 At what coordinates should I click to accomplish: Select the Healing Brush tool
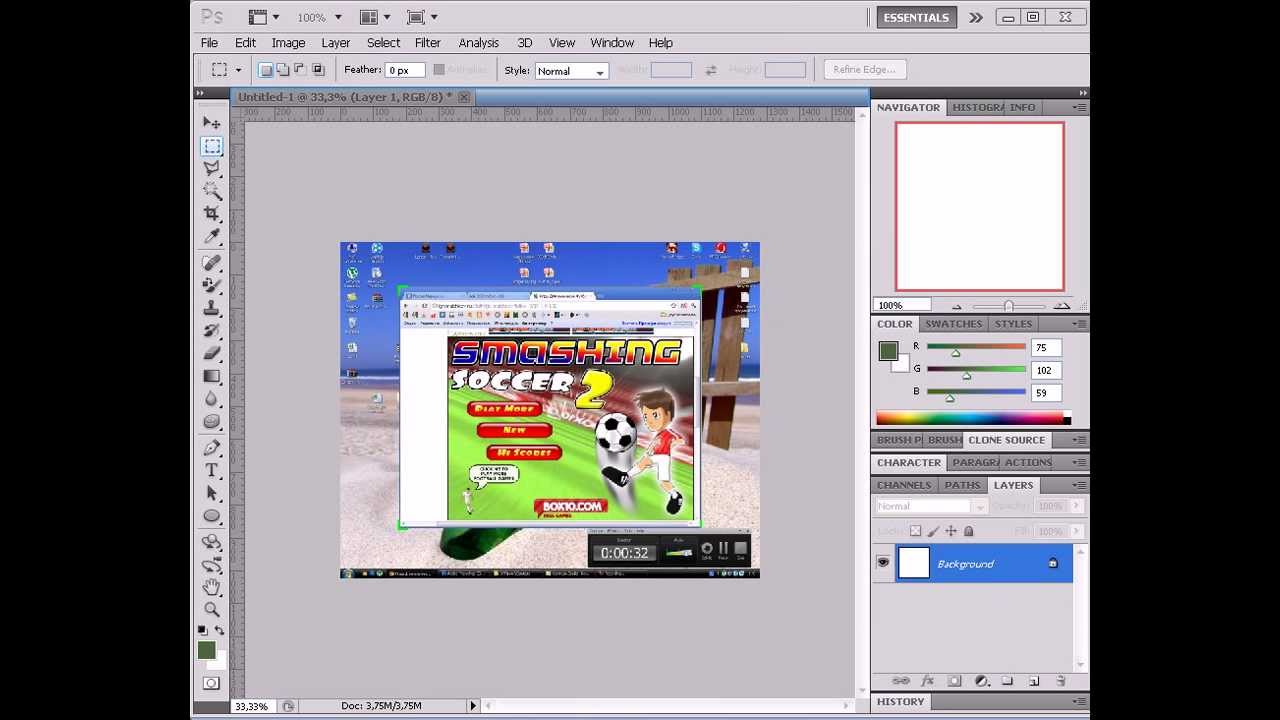tap(212, 262)
